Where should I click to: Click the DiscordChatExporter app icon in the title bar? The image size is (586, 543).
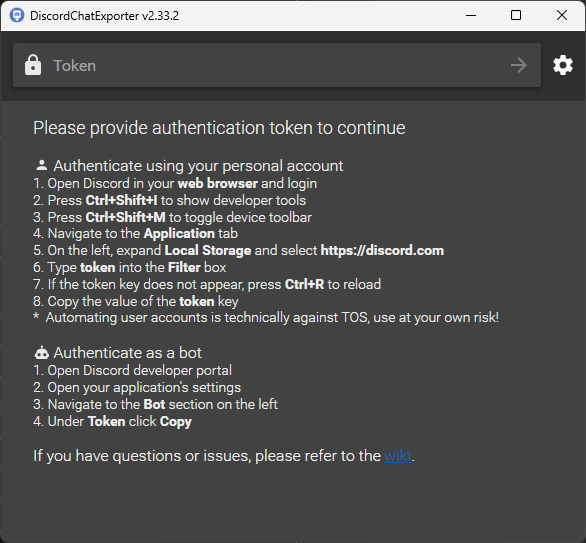pyautogui.click(x=17, y=15)
